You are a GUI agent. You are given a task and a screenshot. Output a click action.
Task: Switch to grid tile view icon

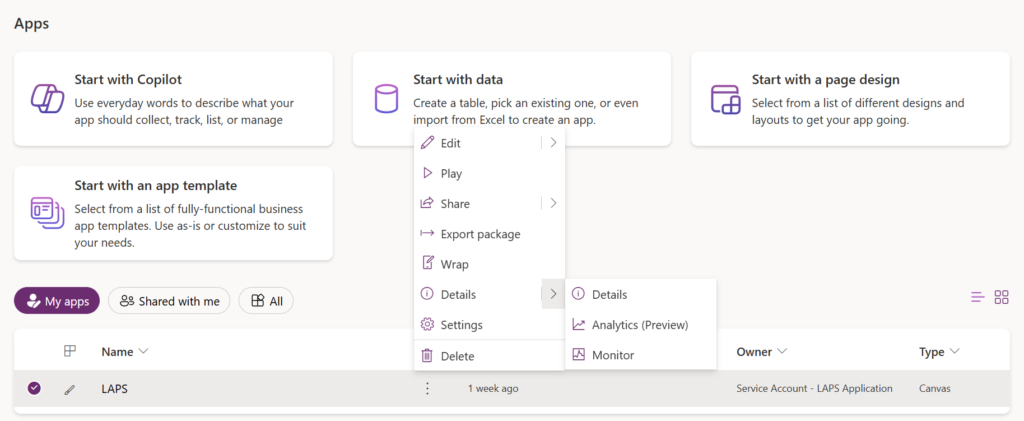click(1001, 297)
